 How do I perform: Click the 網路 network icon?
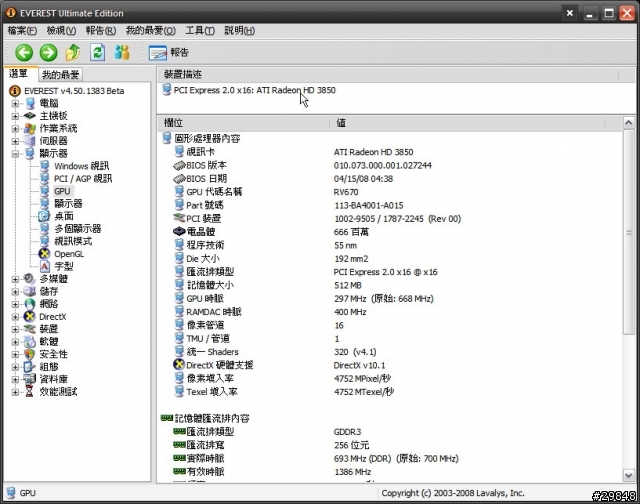point(29,304)
